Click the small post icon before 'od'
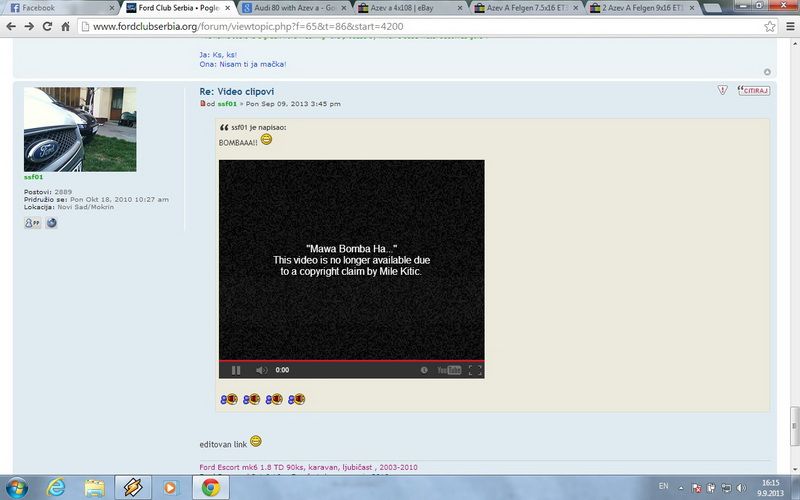Viewport: 800px width, 500px height. pyautogui.click(x=203, y=104)
